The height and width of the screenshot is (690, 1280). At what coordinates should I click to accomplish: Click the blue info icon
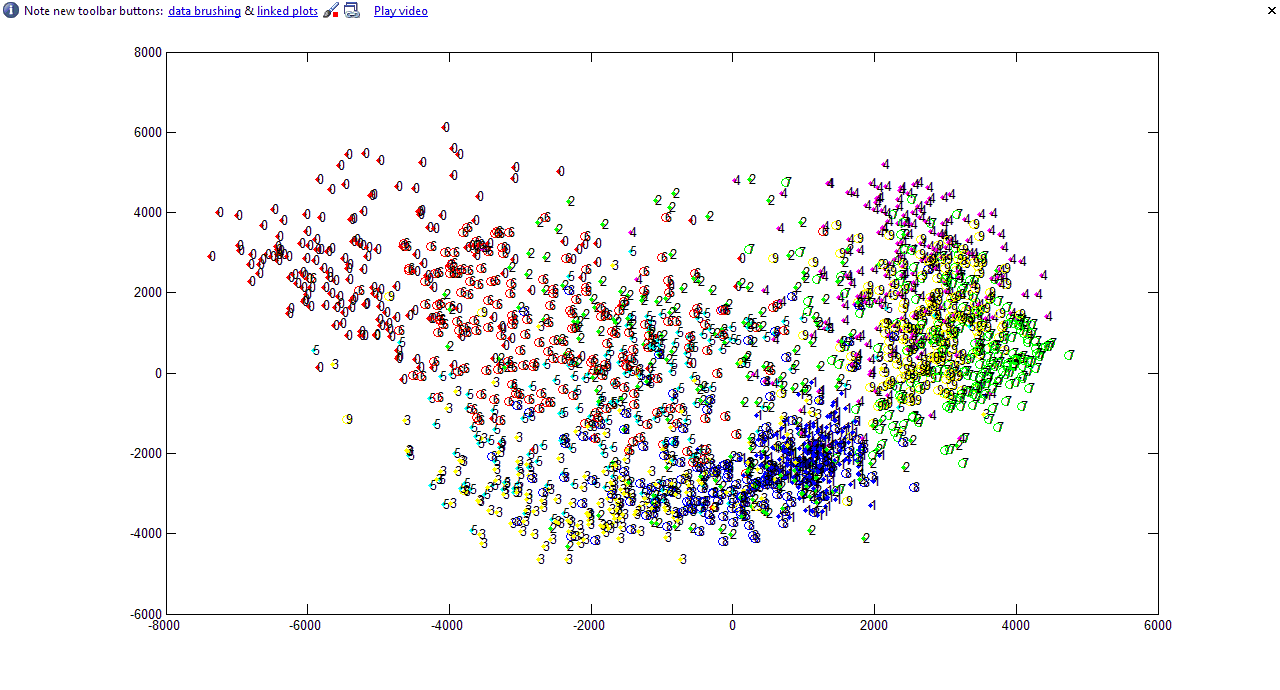tap(11, 11)
